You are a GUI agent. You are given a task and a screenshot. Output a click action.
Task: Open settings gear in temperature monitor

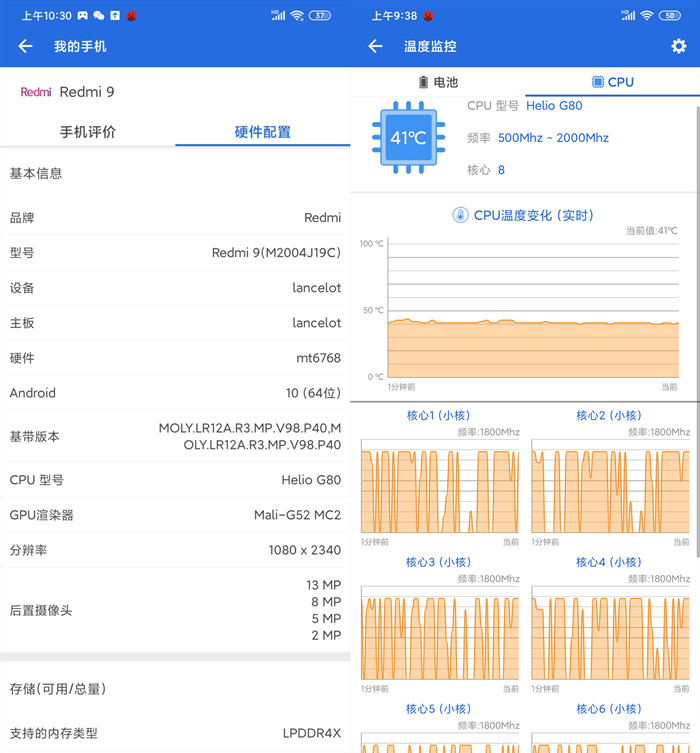[x=678, y=46]
